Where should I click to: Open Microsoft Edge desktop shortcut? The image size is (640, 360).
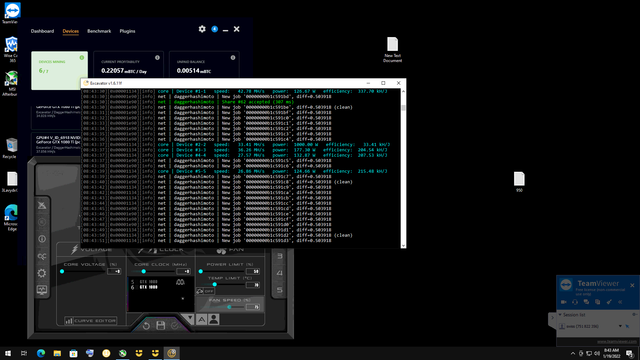(x=11, y=218)
